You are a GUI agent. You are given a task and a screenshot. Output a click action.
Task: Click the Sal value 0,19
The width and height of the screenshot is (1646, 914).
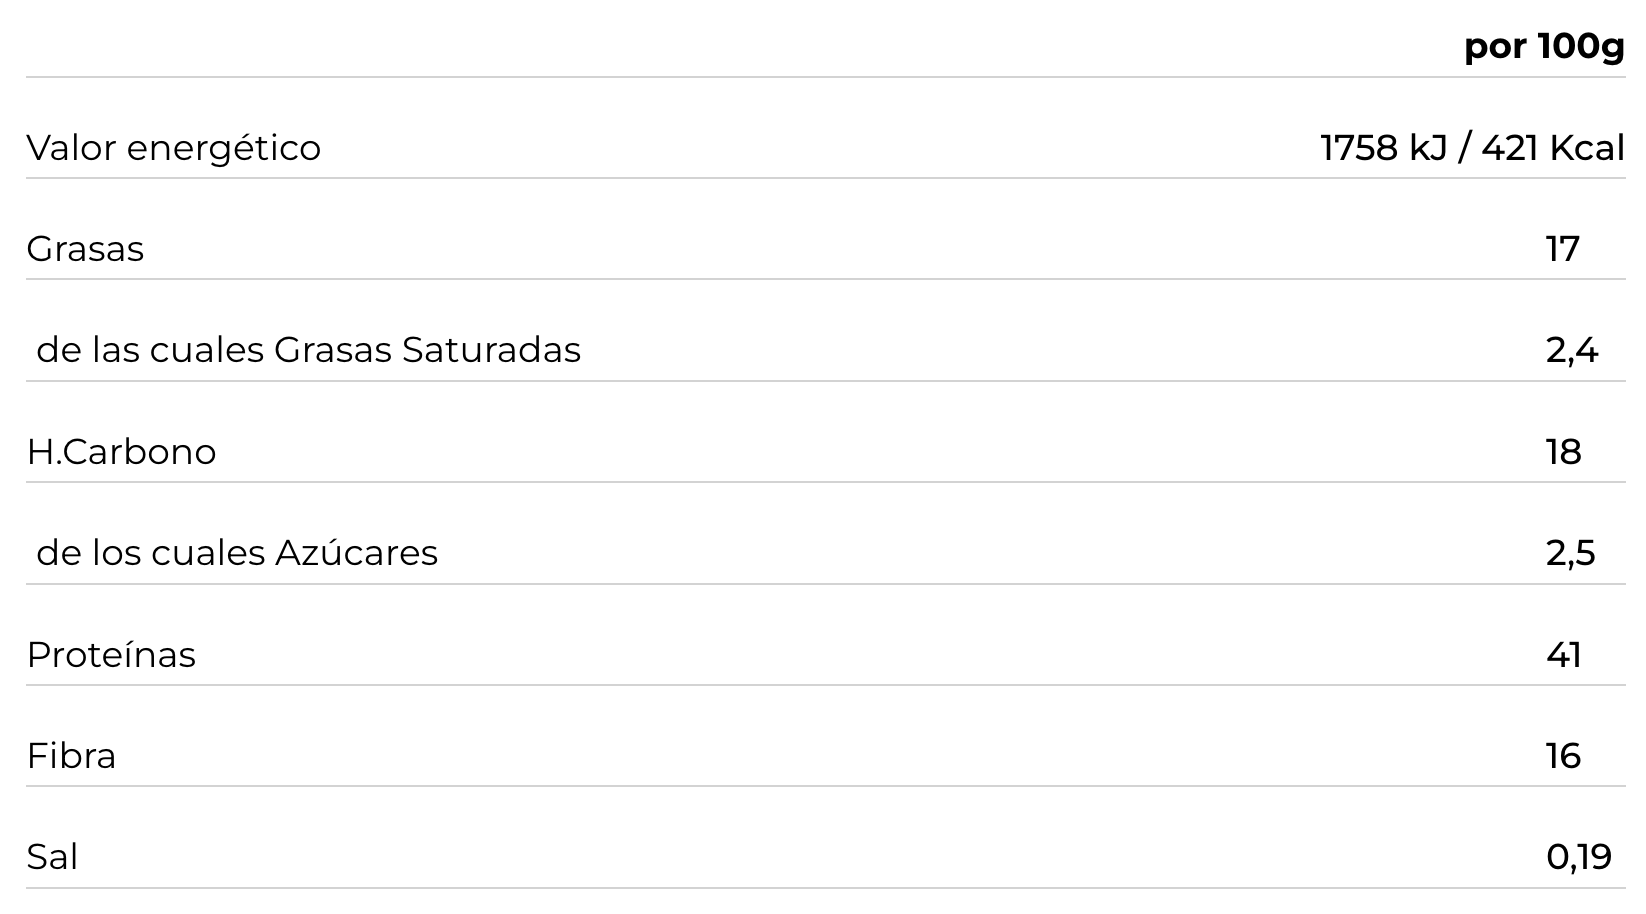[1578, 857]
